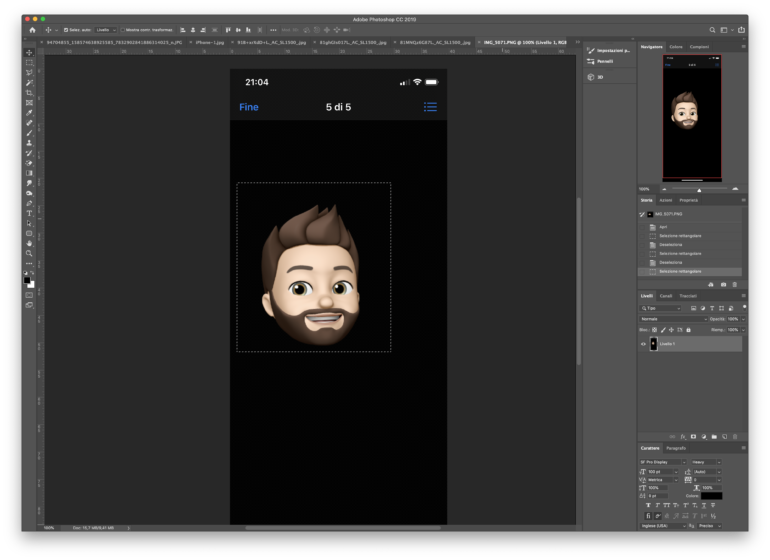Select the Horizontal Type tool

pyautogui.click(x=29, y=213)
